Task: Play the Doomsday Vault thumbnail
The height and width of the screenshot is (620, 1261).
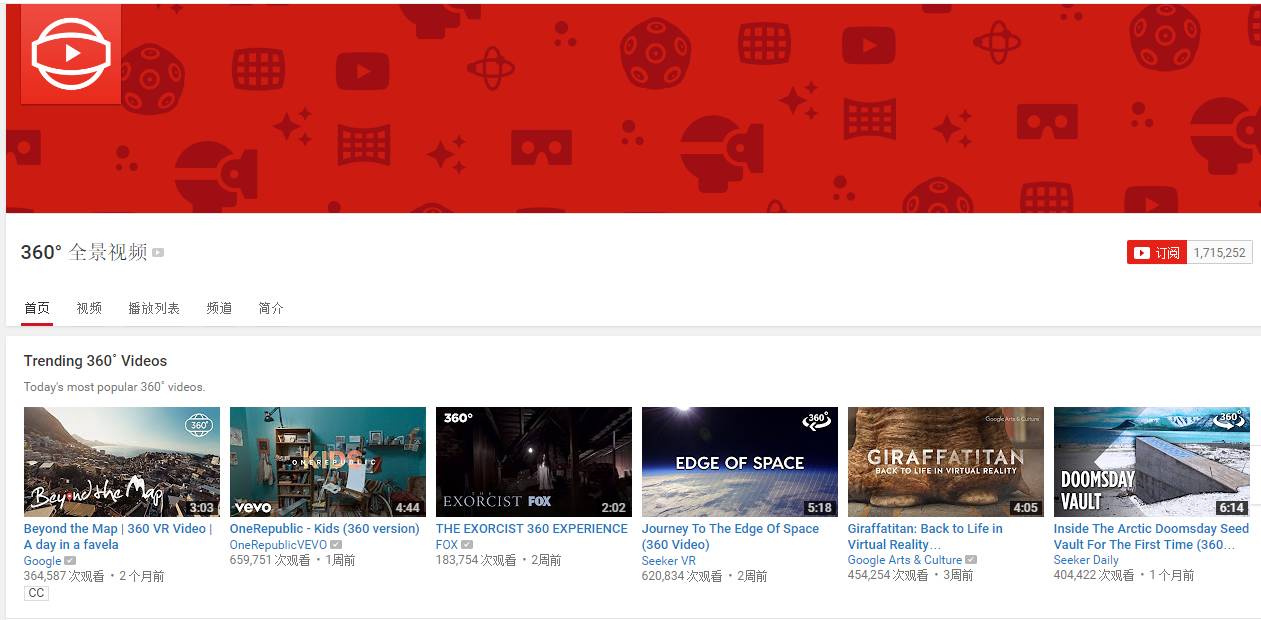Action: [x=1152, y=462]
